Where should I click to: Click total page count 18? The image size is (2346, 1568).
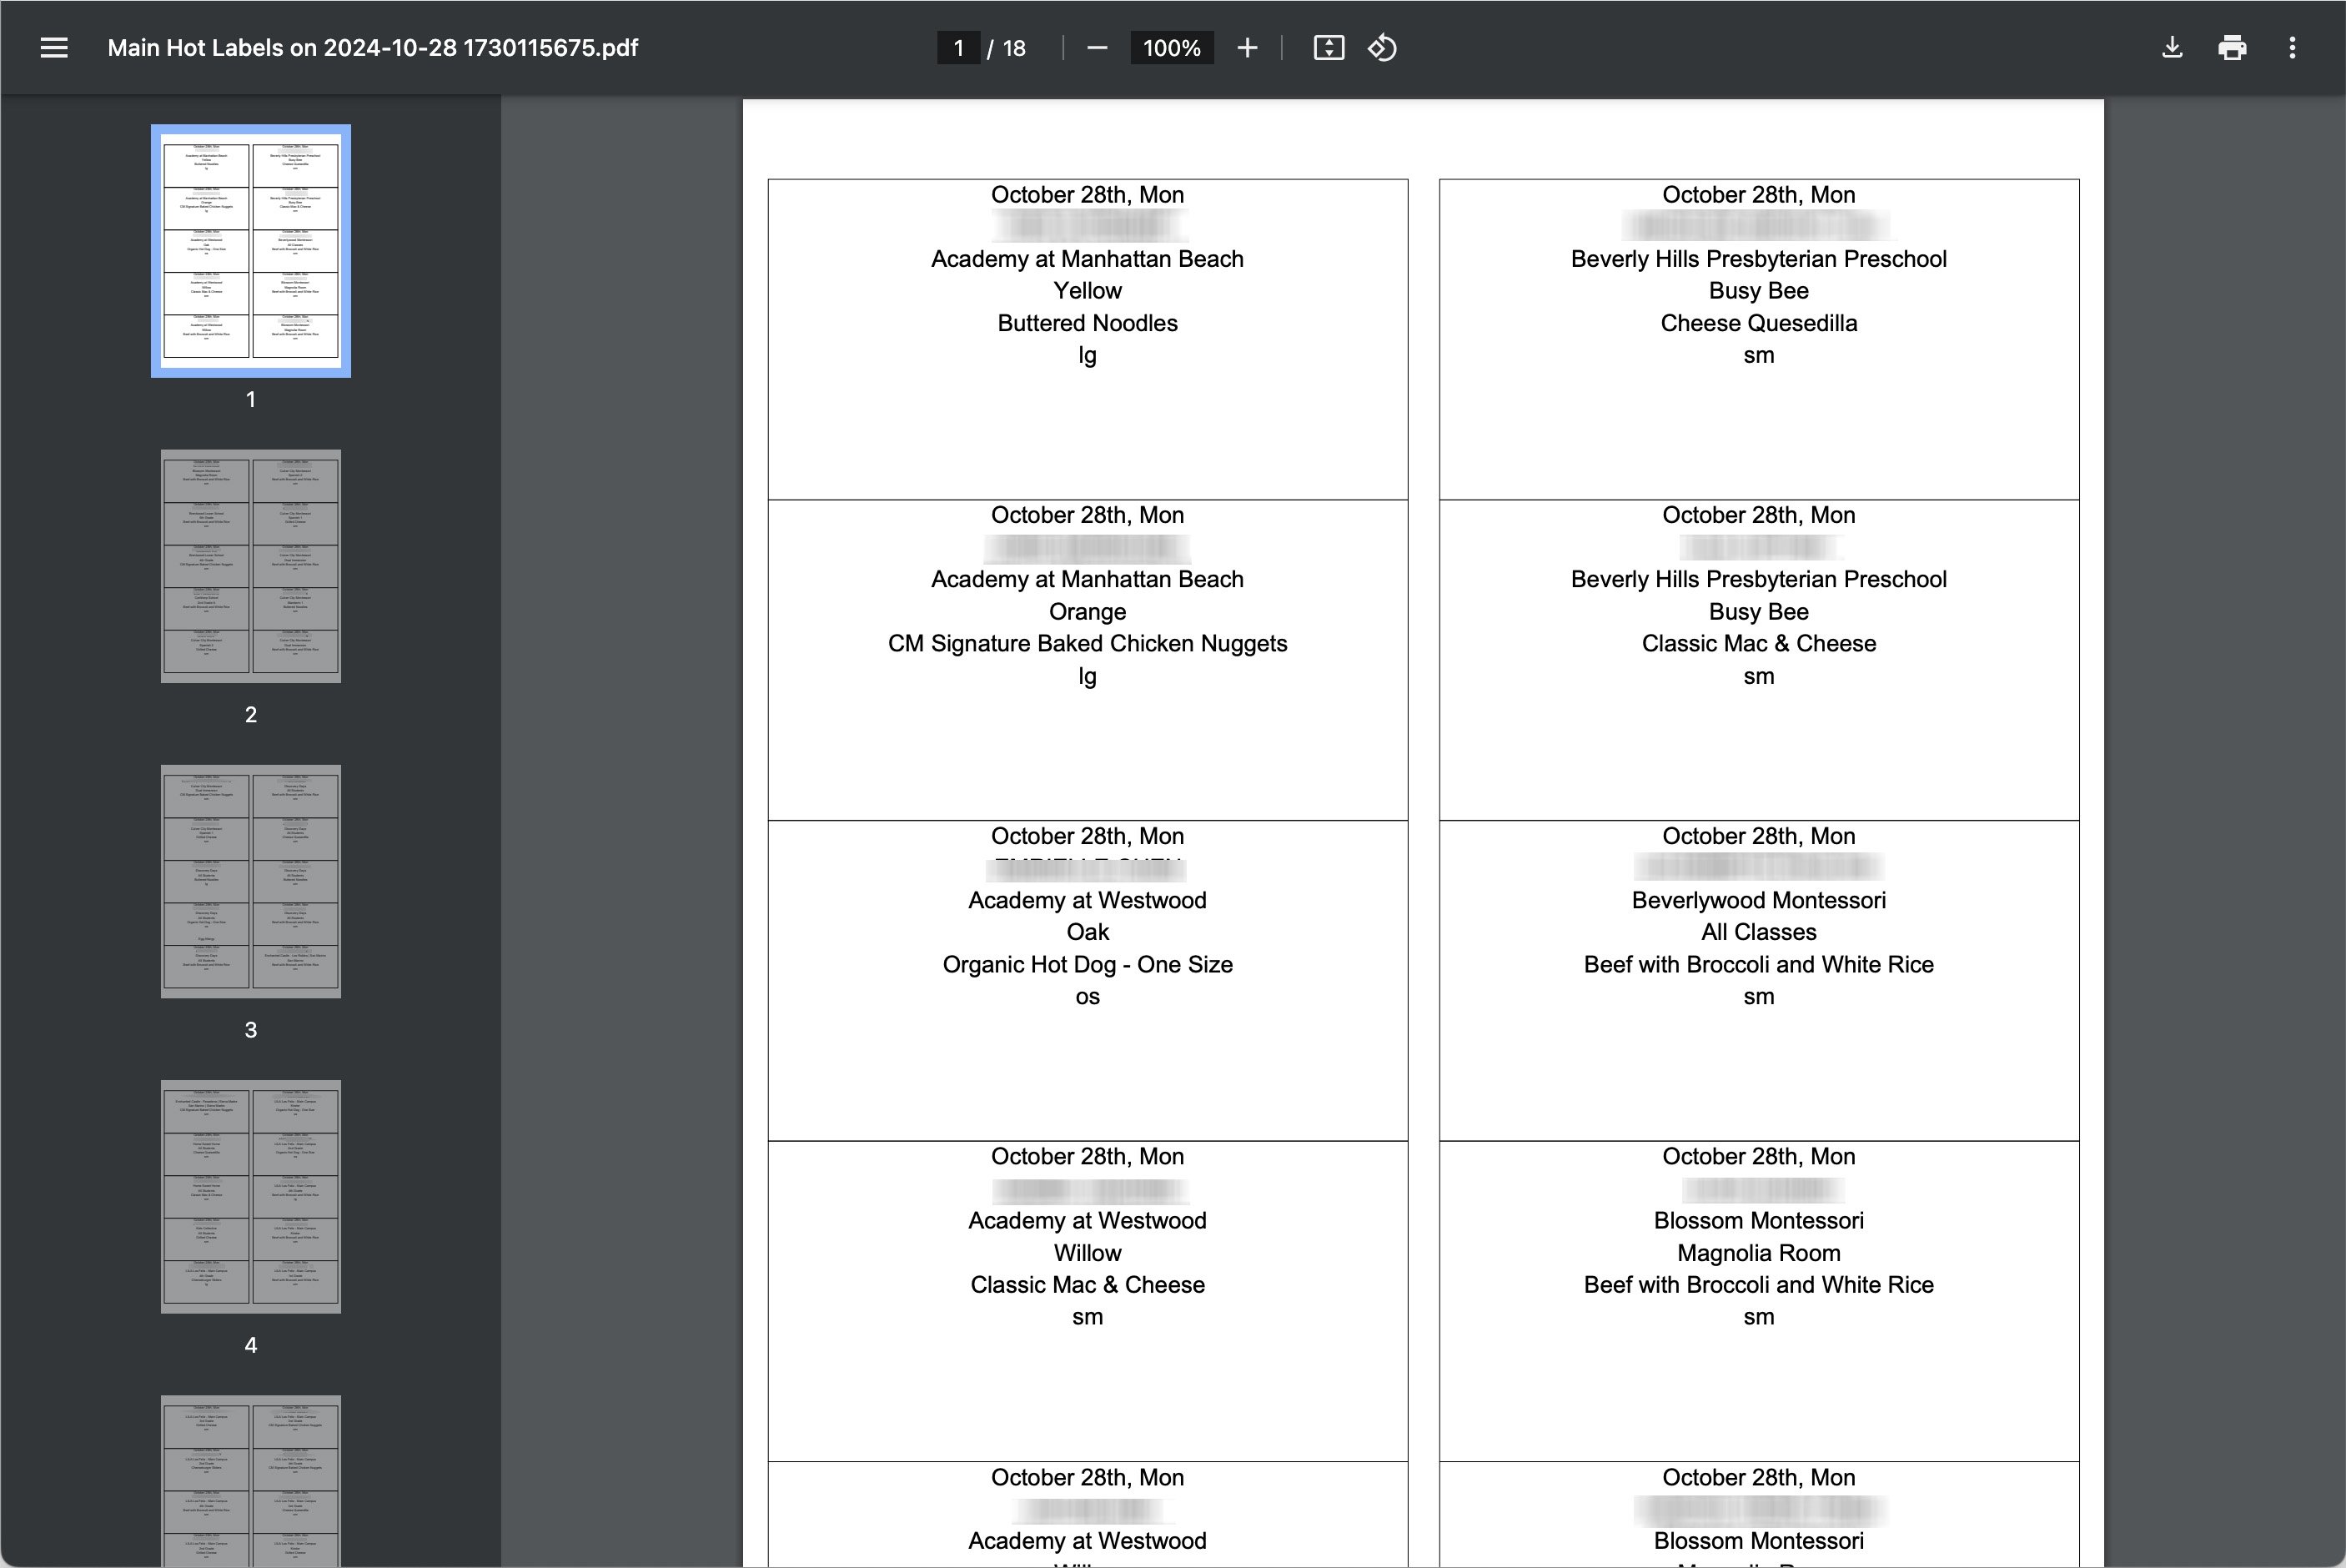coord(1014,48)
